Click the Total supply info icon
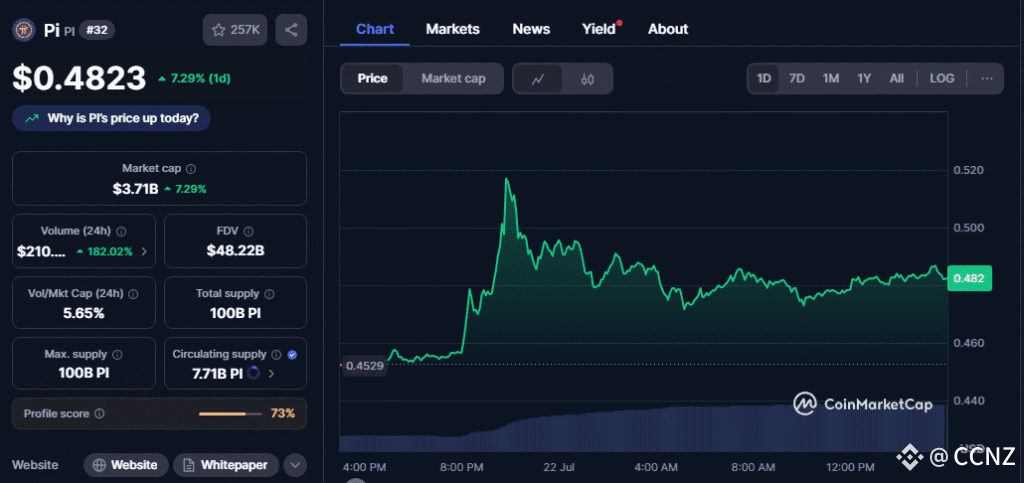The height and width of the screenshot is (483, 1024). point(269,294)
